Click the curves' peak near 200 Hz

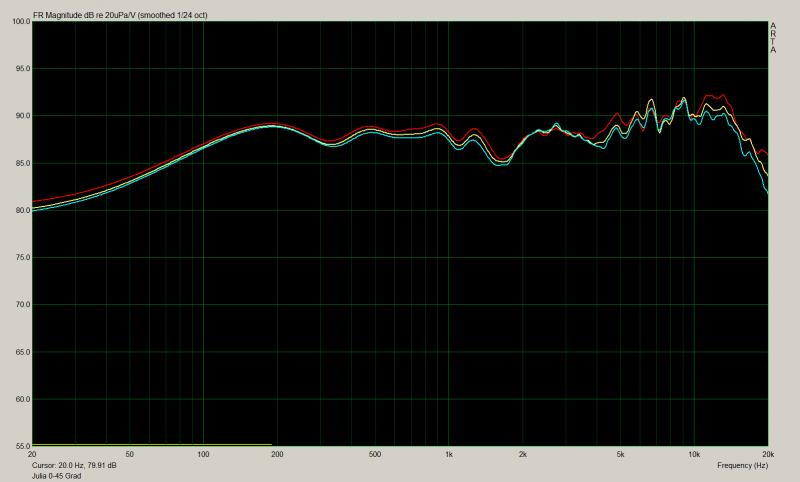[270, 125]
